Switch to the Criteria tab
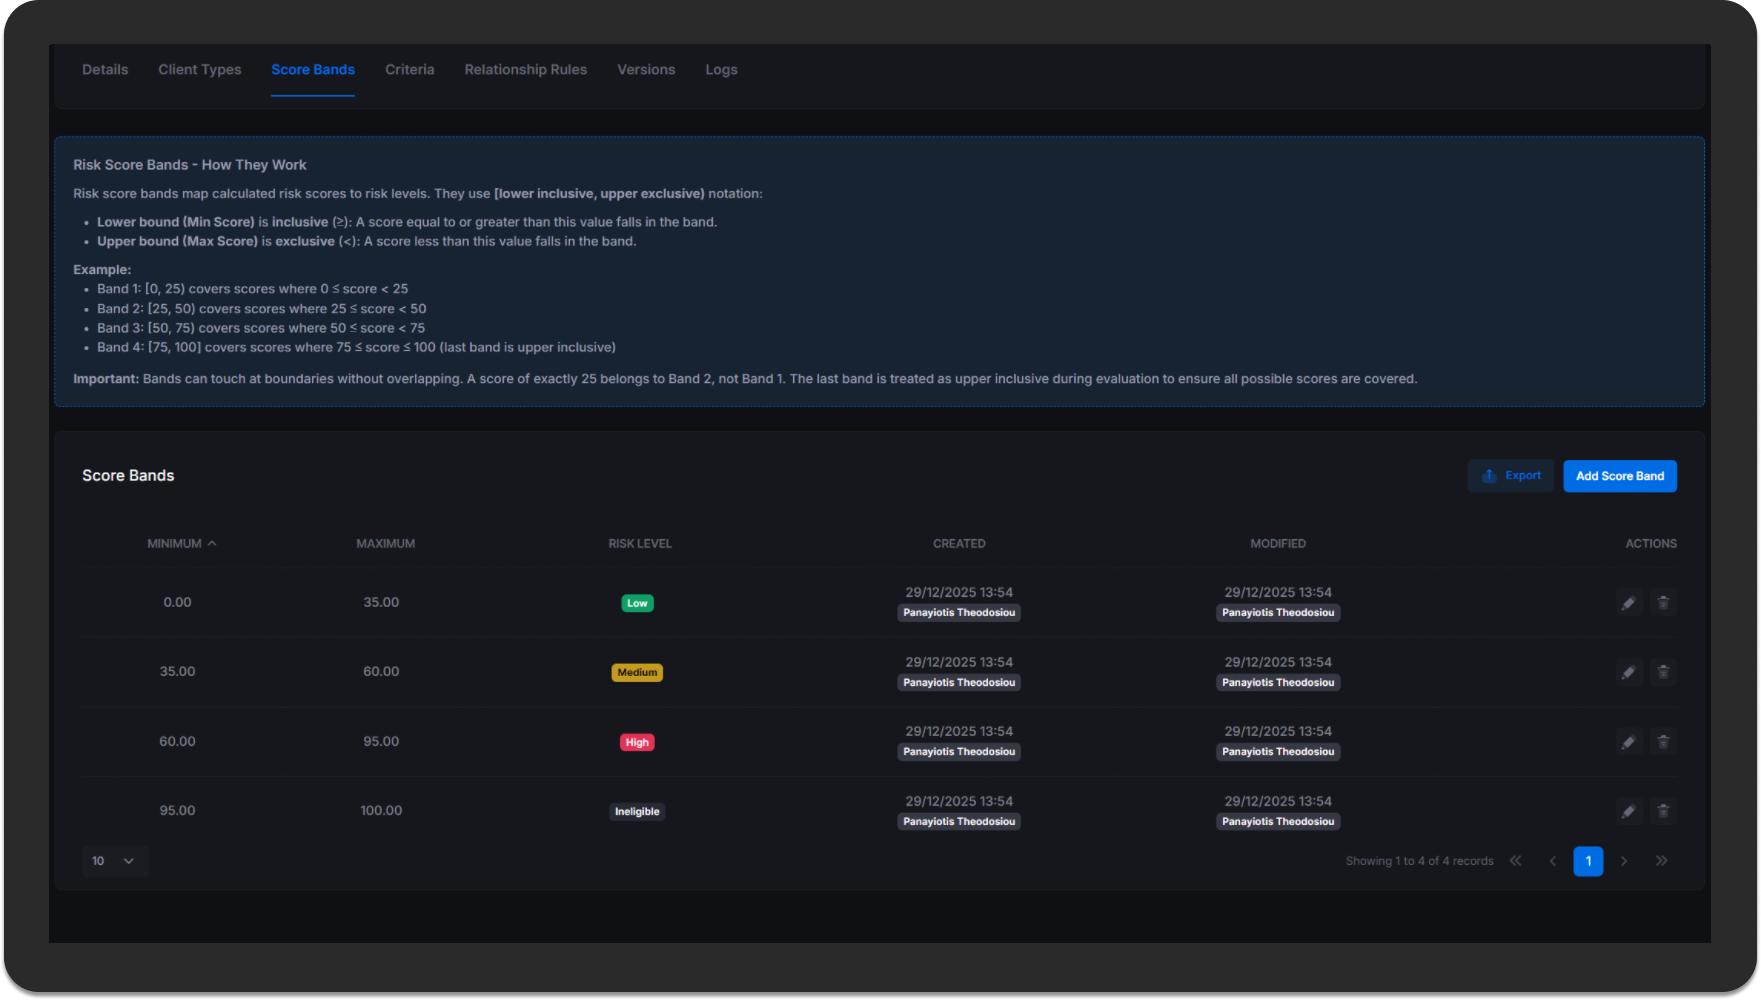 point(409,70)
